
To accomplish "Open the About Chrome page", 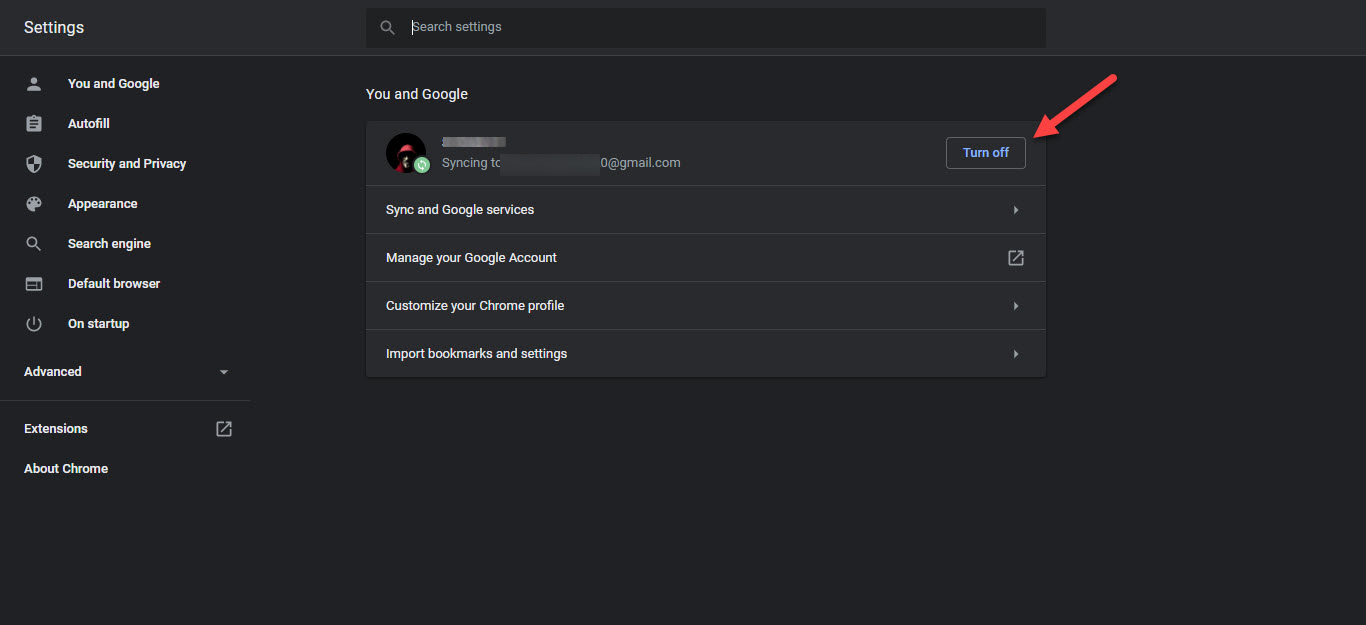I will pyautogui.click(x=66, y=469).
